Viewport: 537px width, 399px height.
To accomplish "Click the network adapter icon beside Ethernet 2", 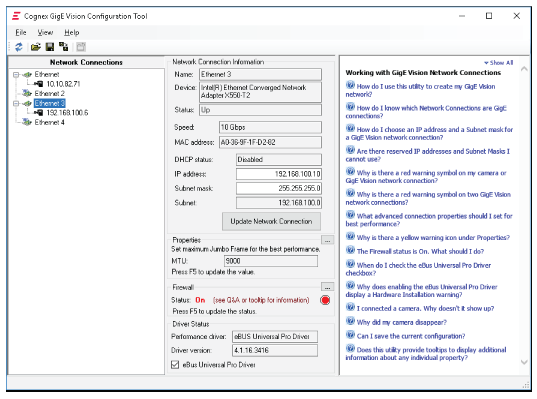I will point(27,93).
